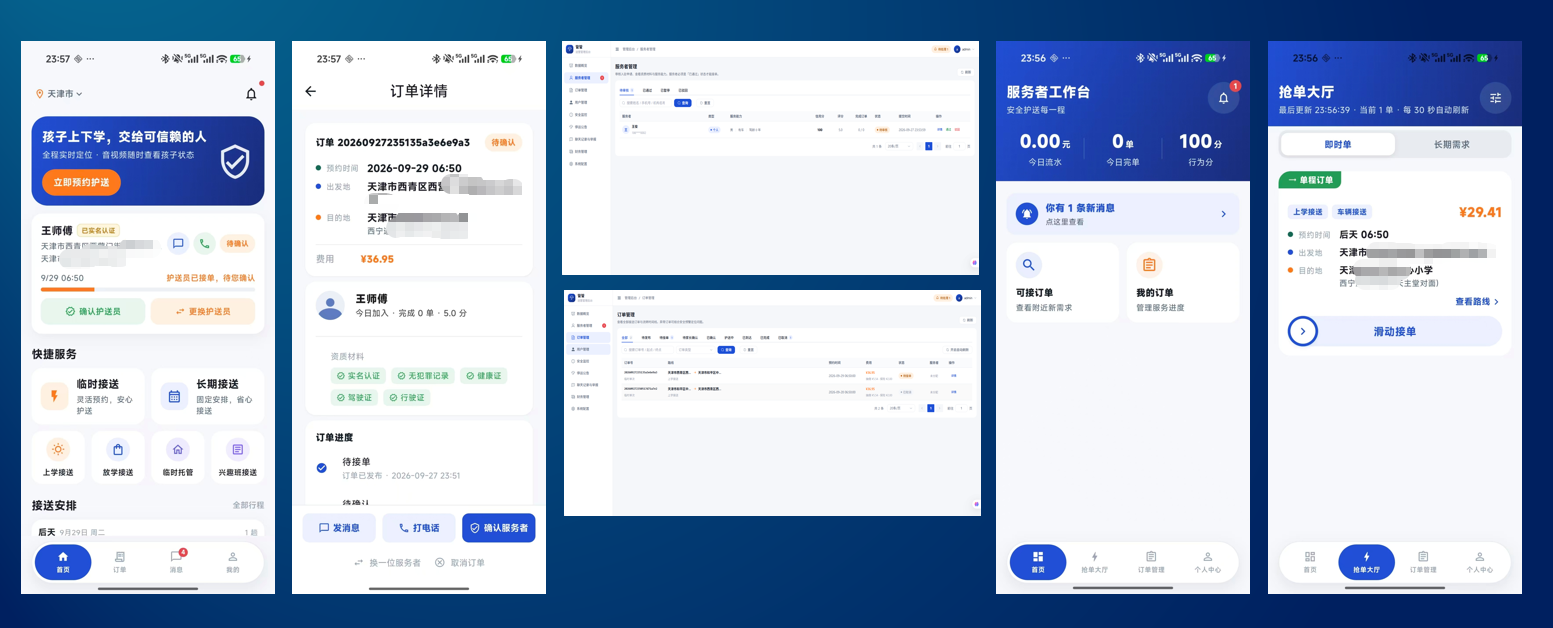Tap the notification bell beside the 天津市 selector
Screen dimensions: 1553x628
[x=251, y=94]
